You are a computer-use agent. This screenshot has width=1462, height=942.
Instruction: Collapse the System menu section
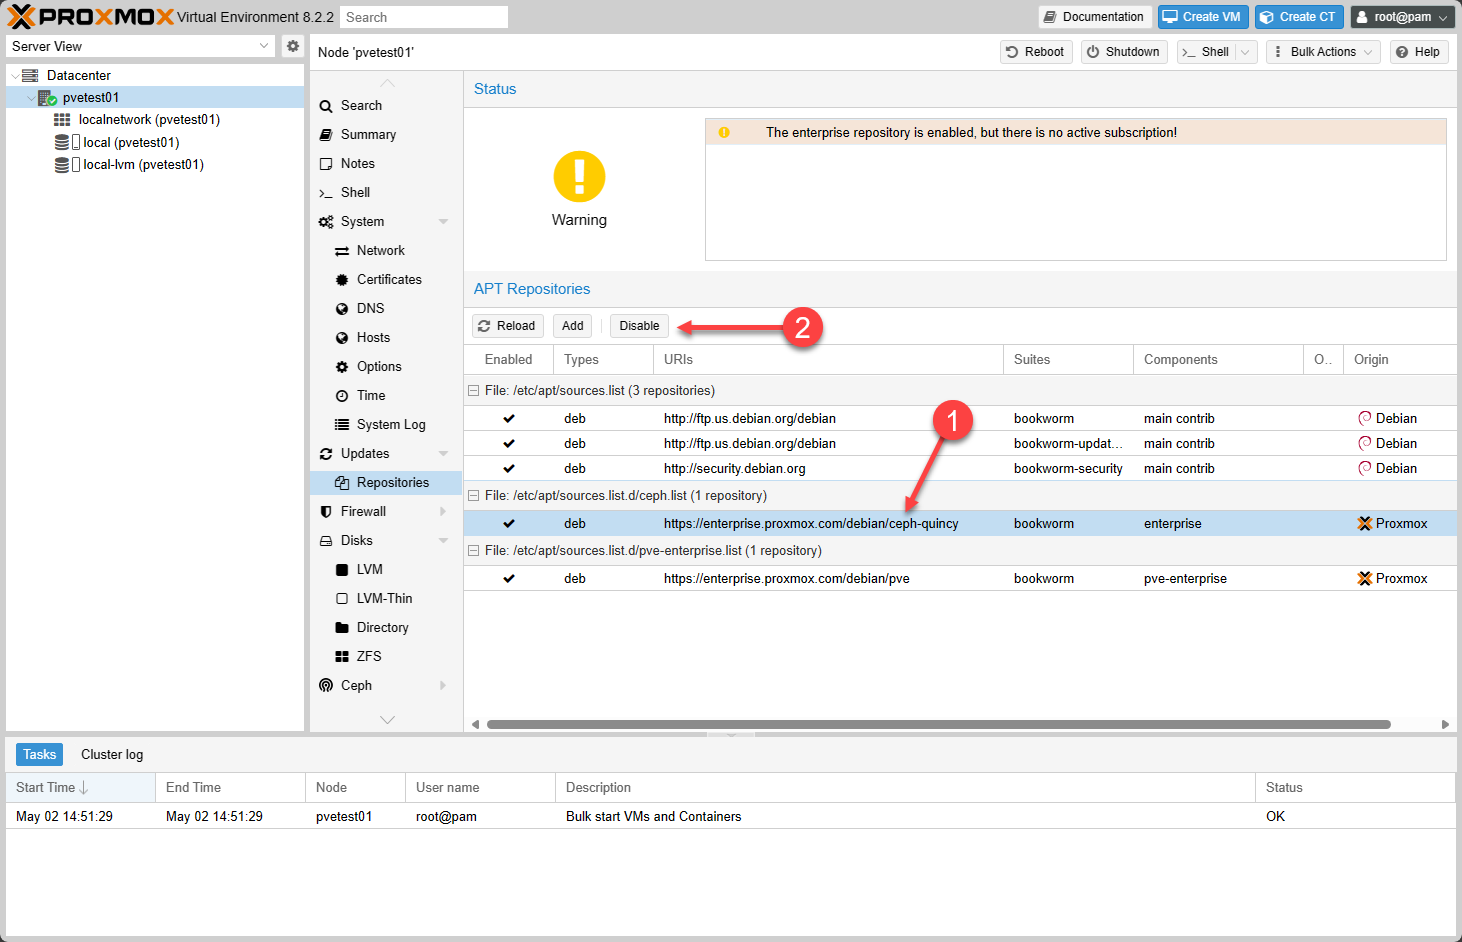[443, 222]
